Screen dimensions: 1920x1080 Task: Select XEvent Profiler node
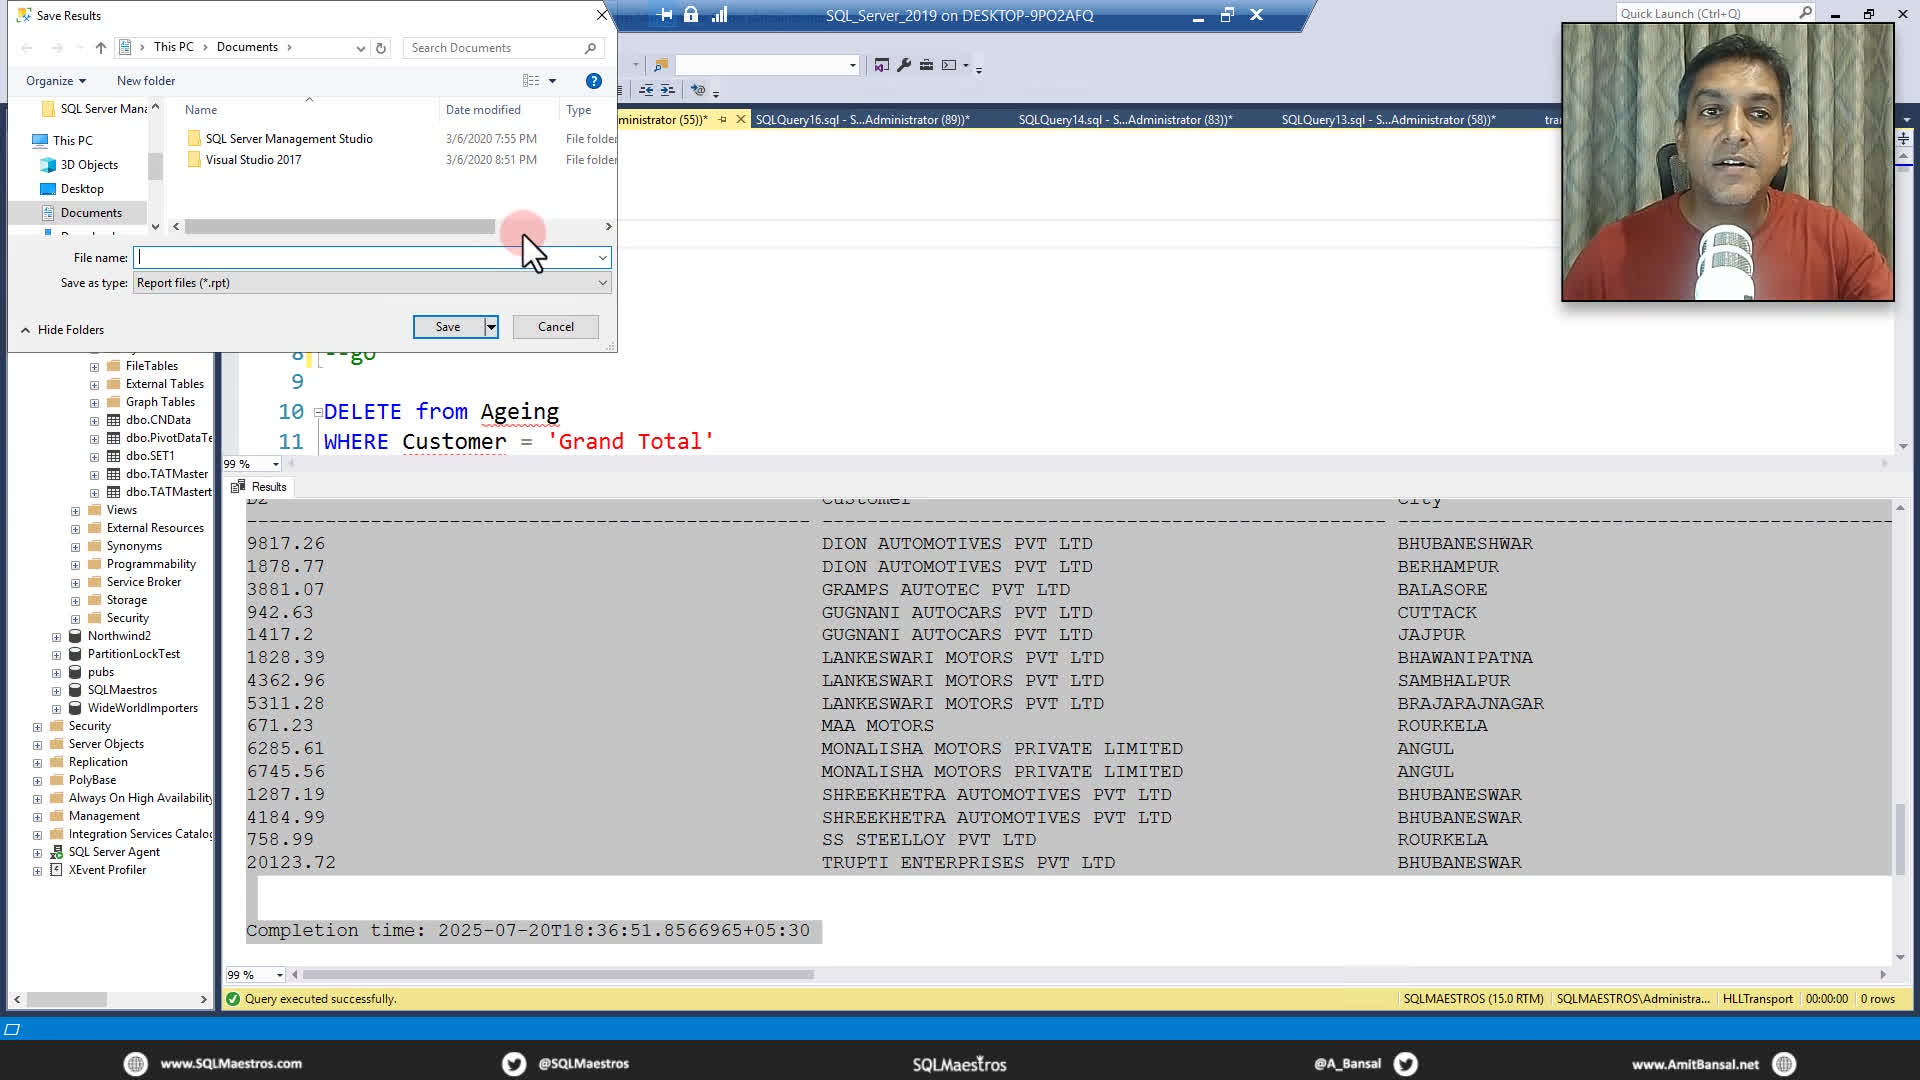click(107, 870)
